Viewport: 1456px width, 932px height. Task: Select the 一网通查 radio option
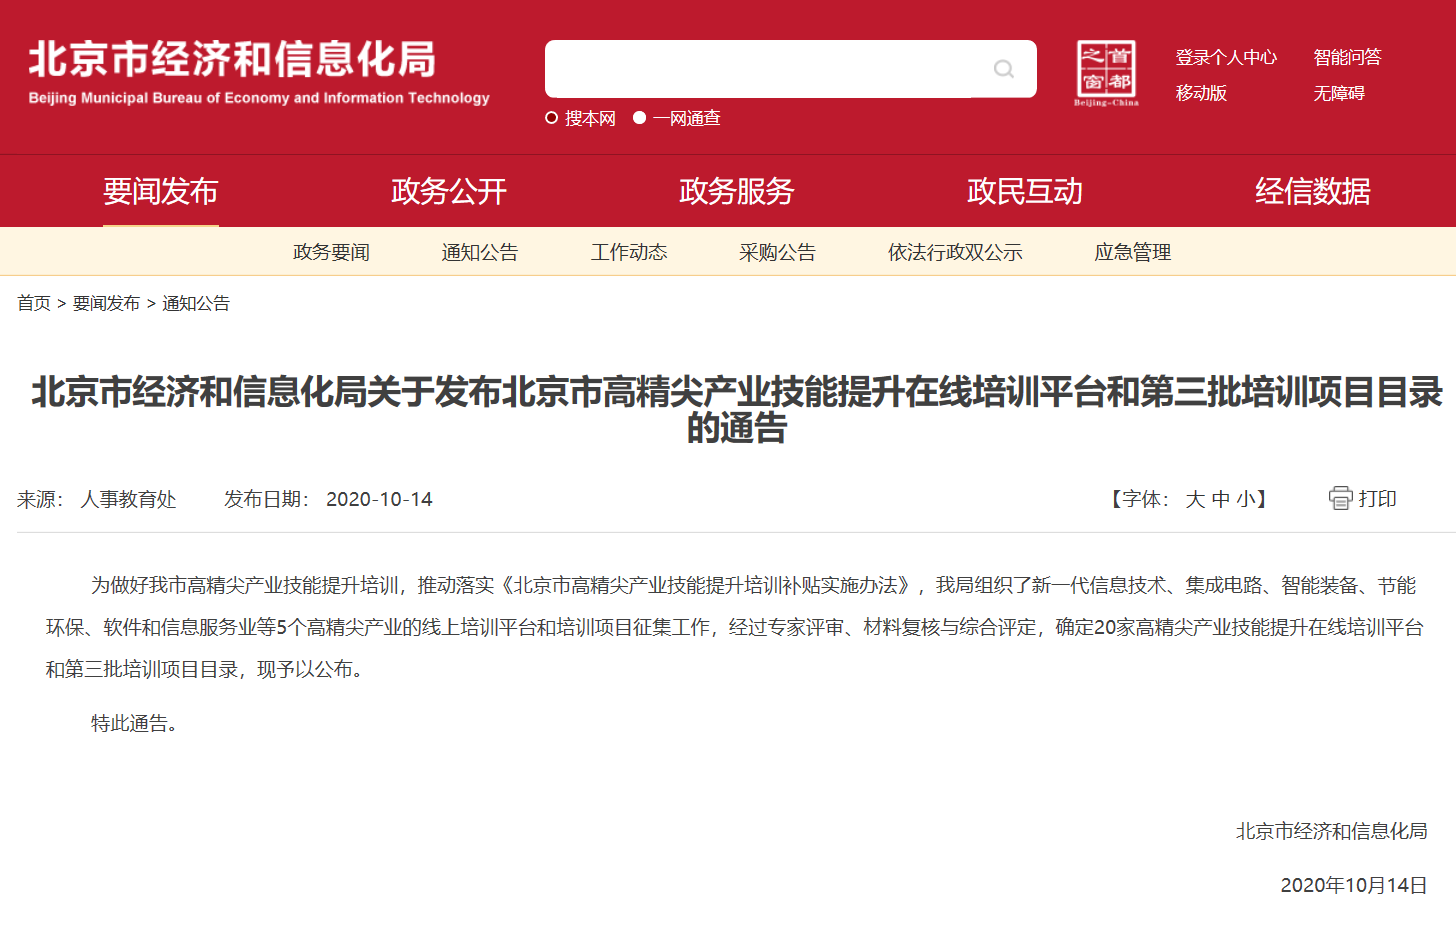[x=640, y=118]
